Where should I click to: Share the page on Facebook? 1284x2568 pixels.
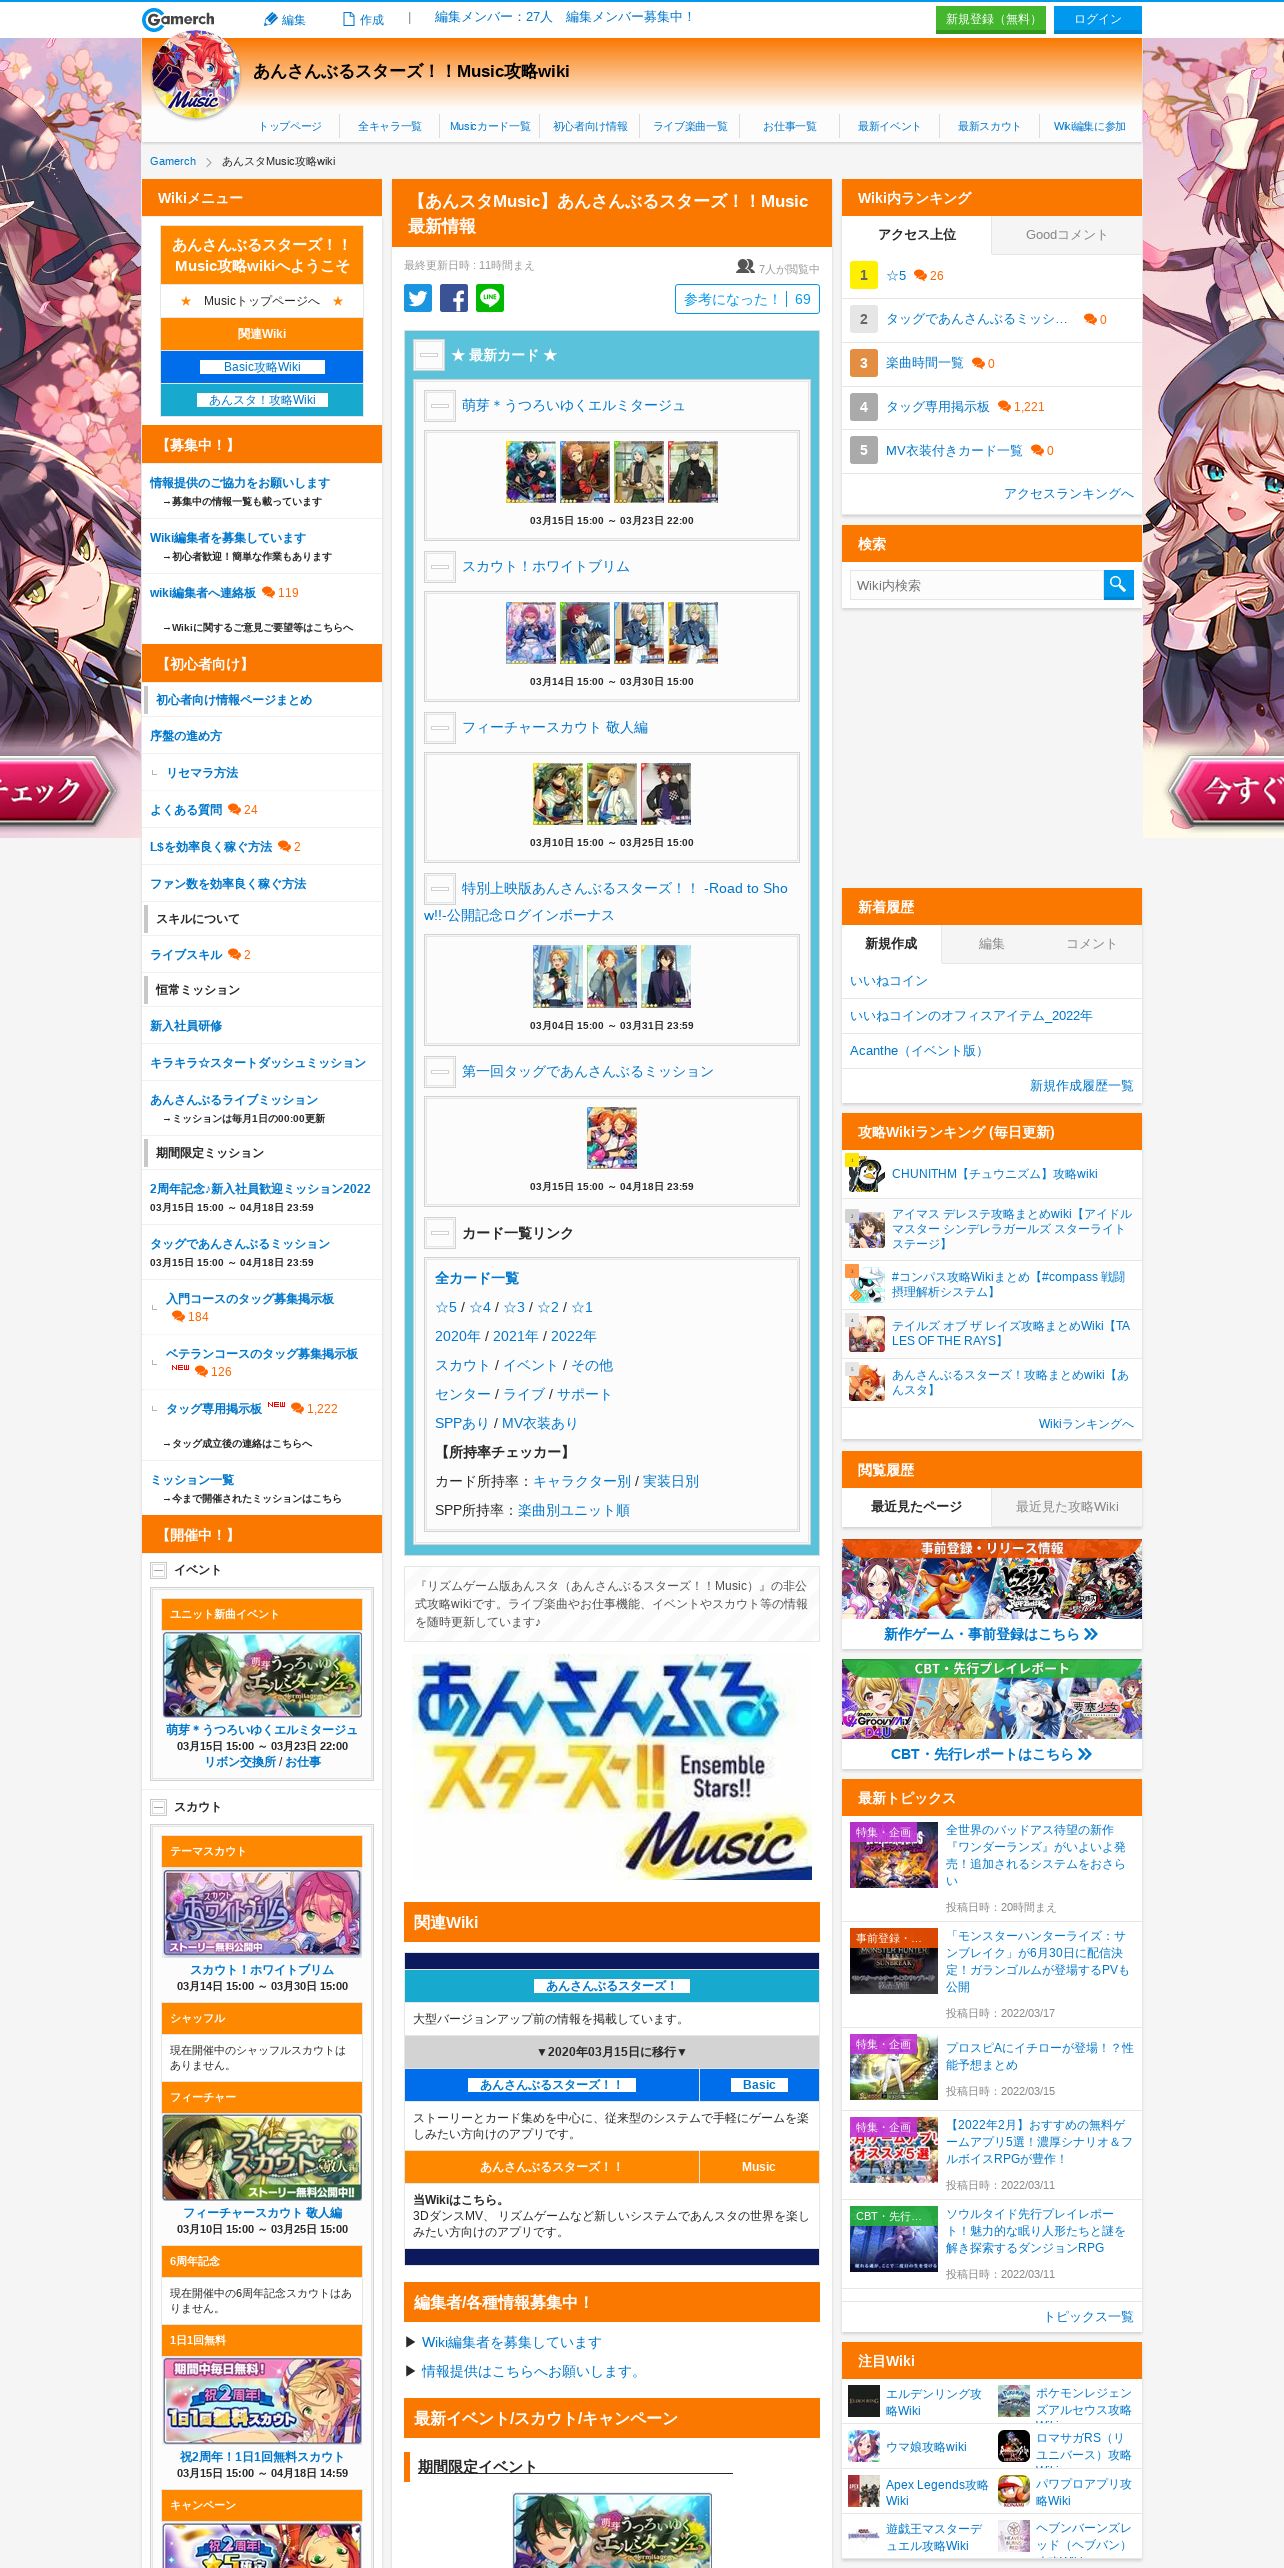454,298
